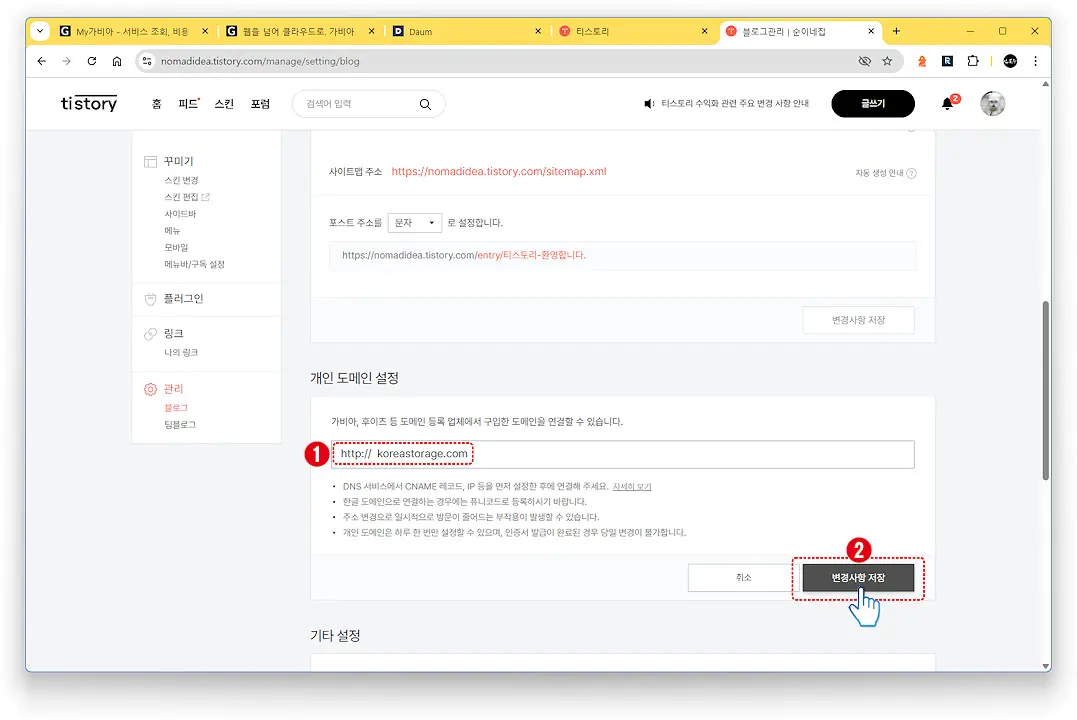Open the notification bell with badge 2
The height and width of the screenshot is (720, 1077).
pyautogui.click(x=947, y=104)
